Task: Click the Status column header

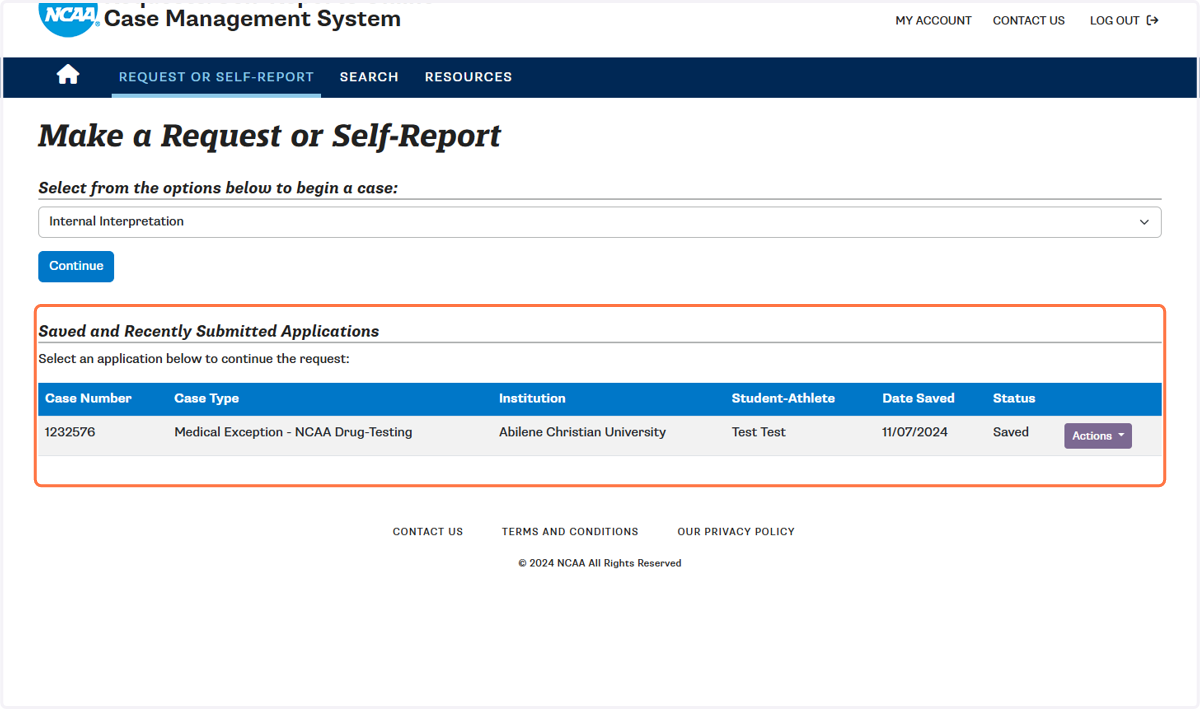Action: (1014, 398)
